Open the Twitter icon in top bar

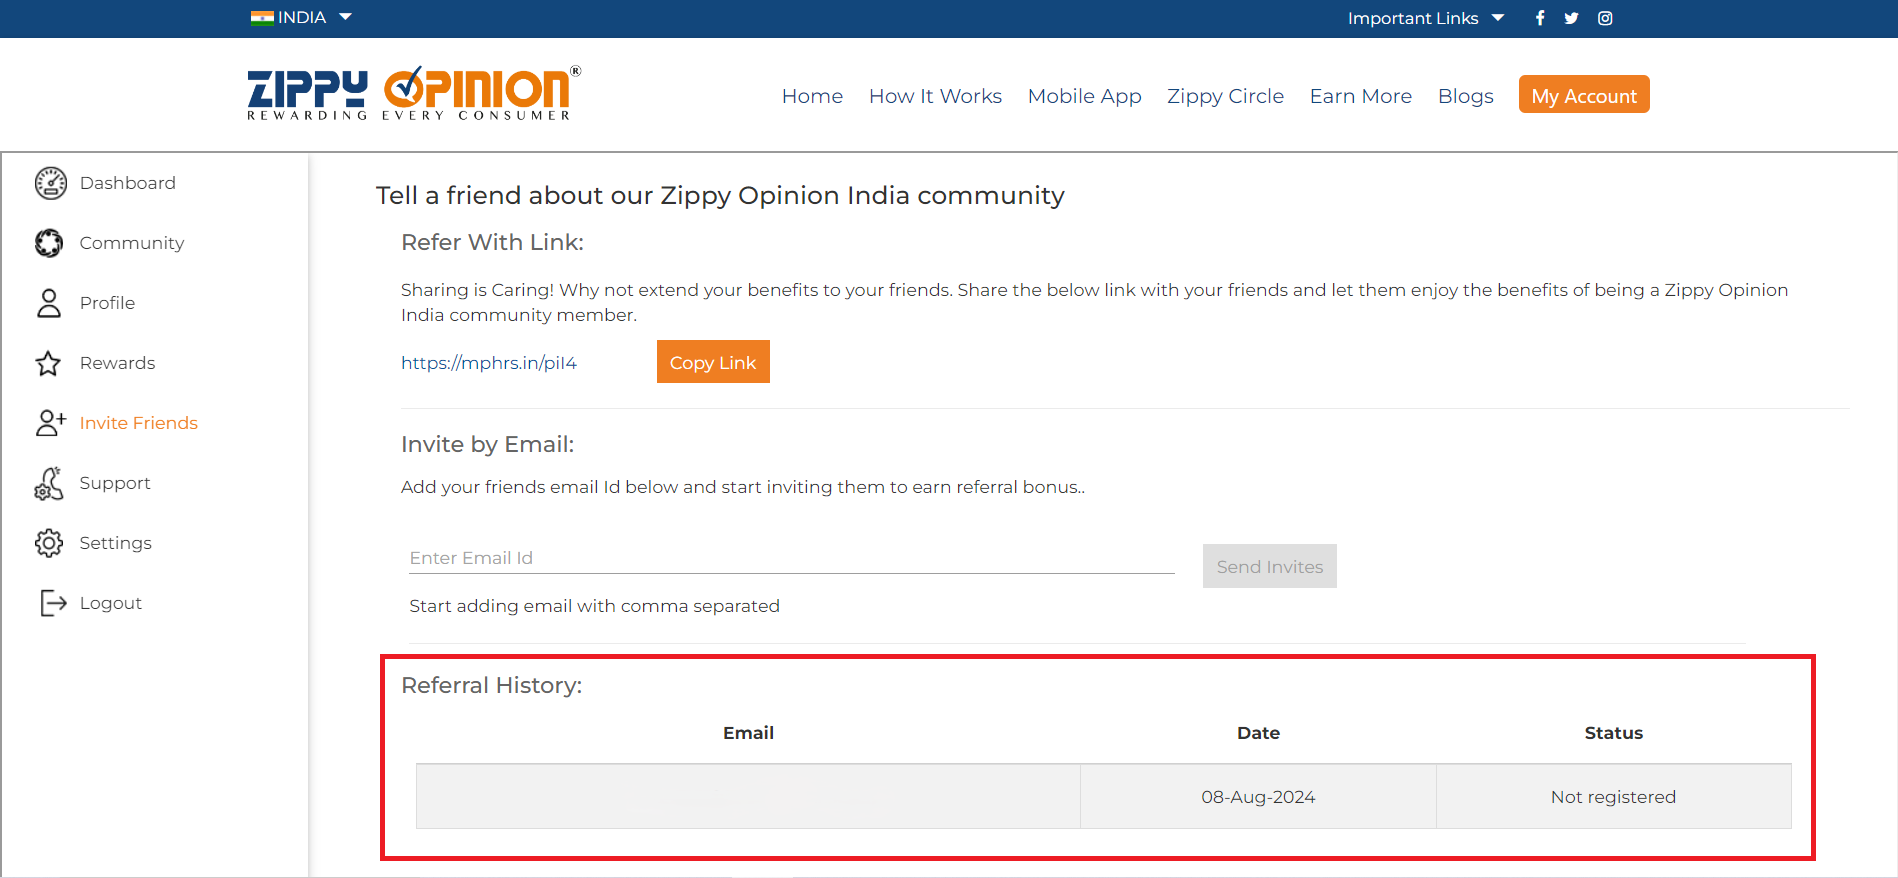tap(1571, 18)
